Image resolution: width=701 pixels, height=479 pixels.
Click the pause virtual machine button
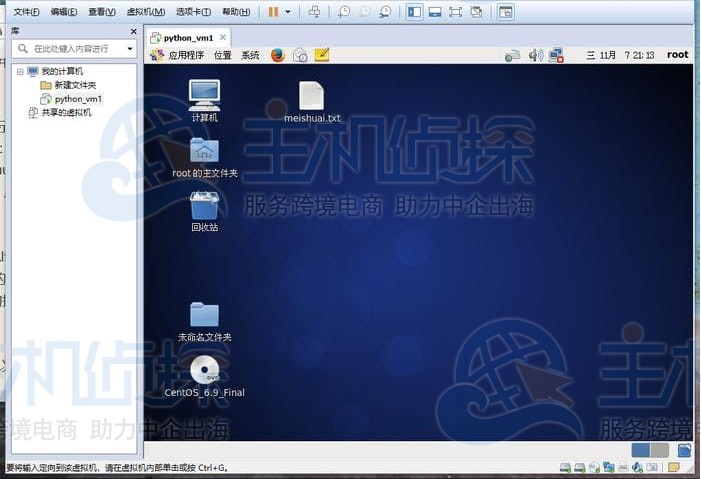click(273, 12)
